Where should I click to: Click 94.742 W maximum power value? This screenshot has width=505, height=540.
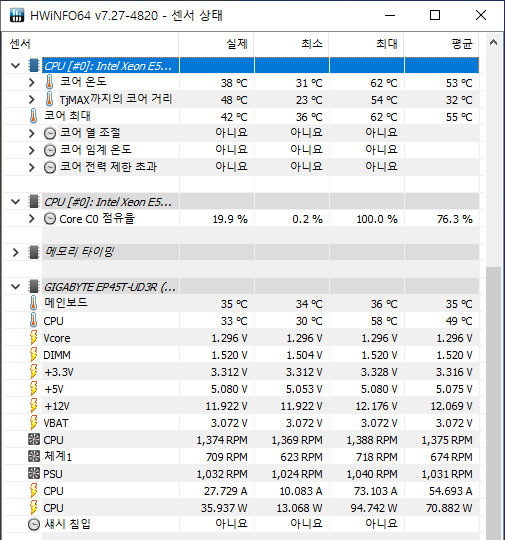[374, 508]
